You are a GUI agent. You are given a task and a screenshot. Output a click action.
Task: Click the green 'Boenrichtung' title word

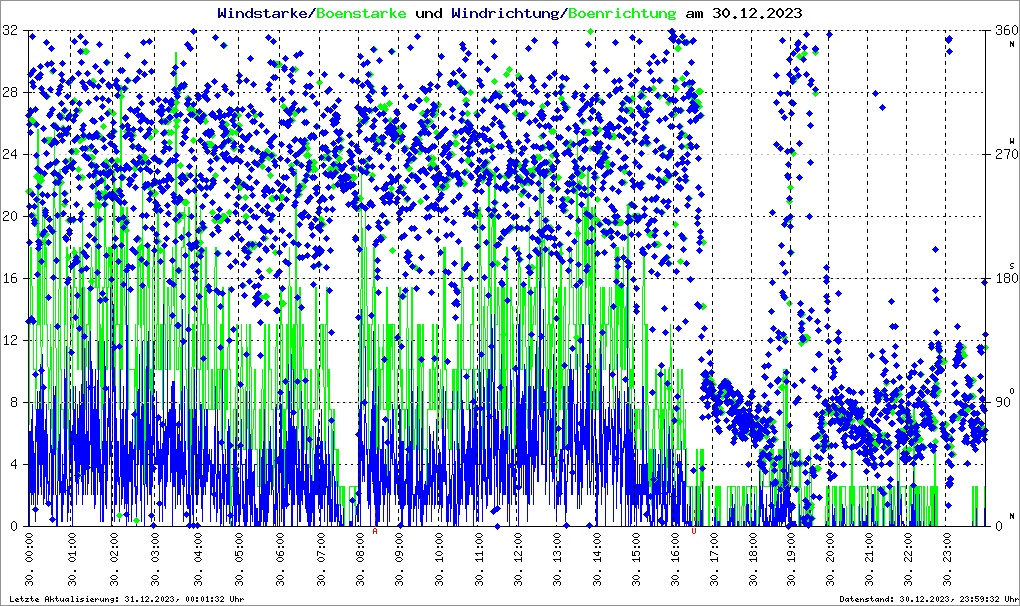coord(623,13)
